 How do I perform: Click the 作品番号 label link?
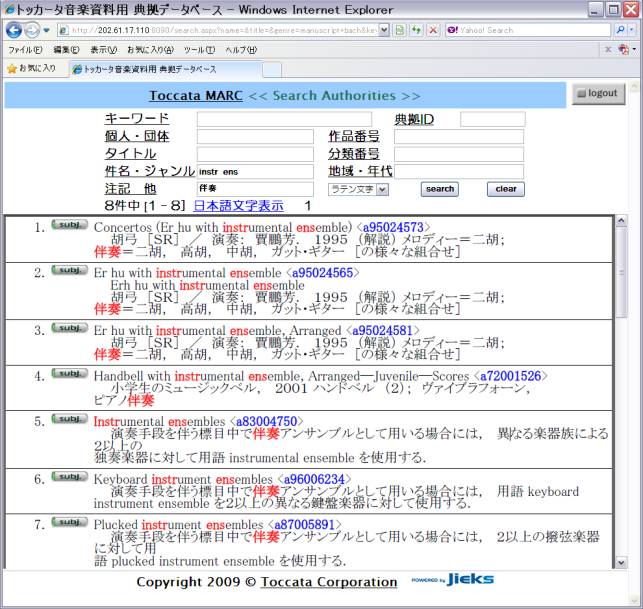(x=354, y=136)
